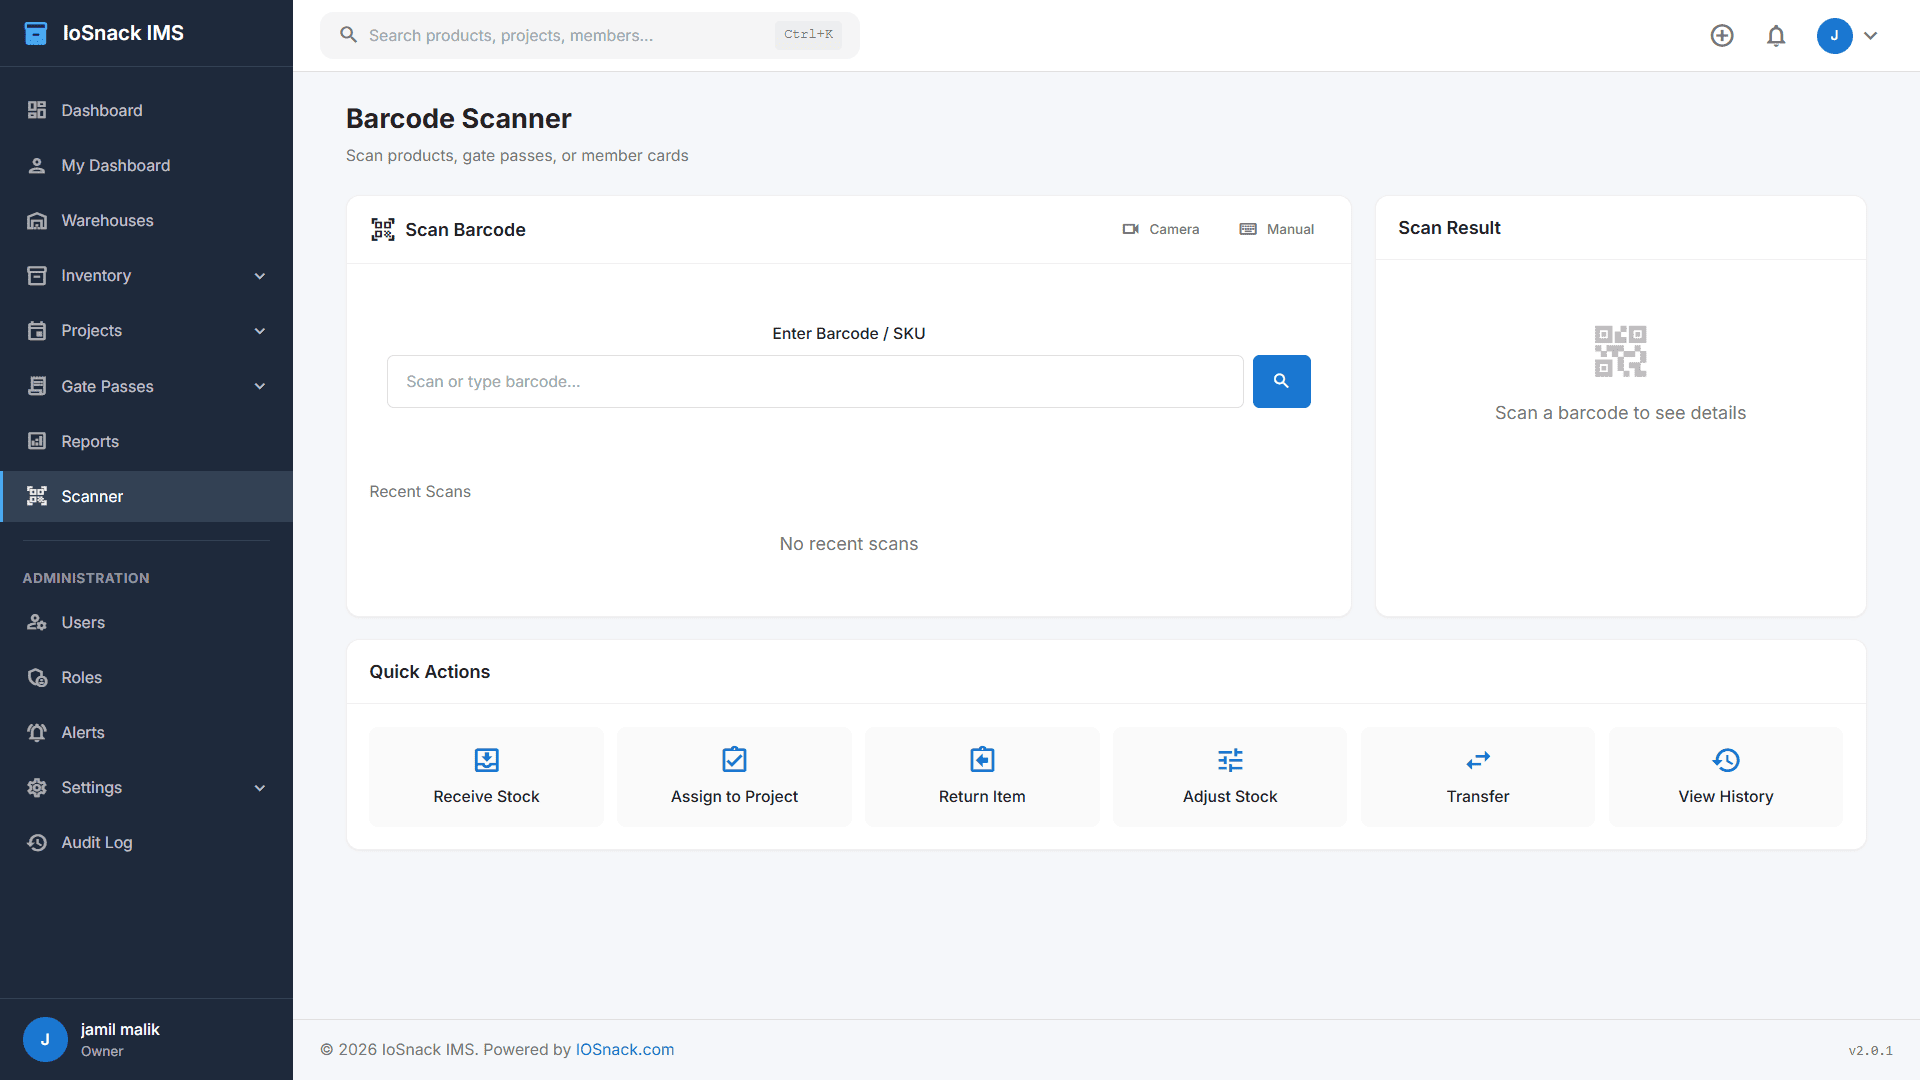Click the add plus icon in header
Image resolution: width=1920 pixels, height=1080 pixels.
(1722, 36)
